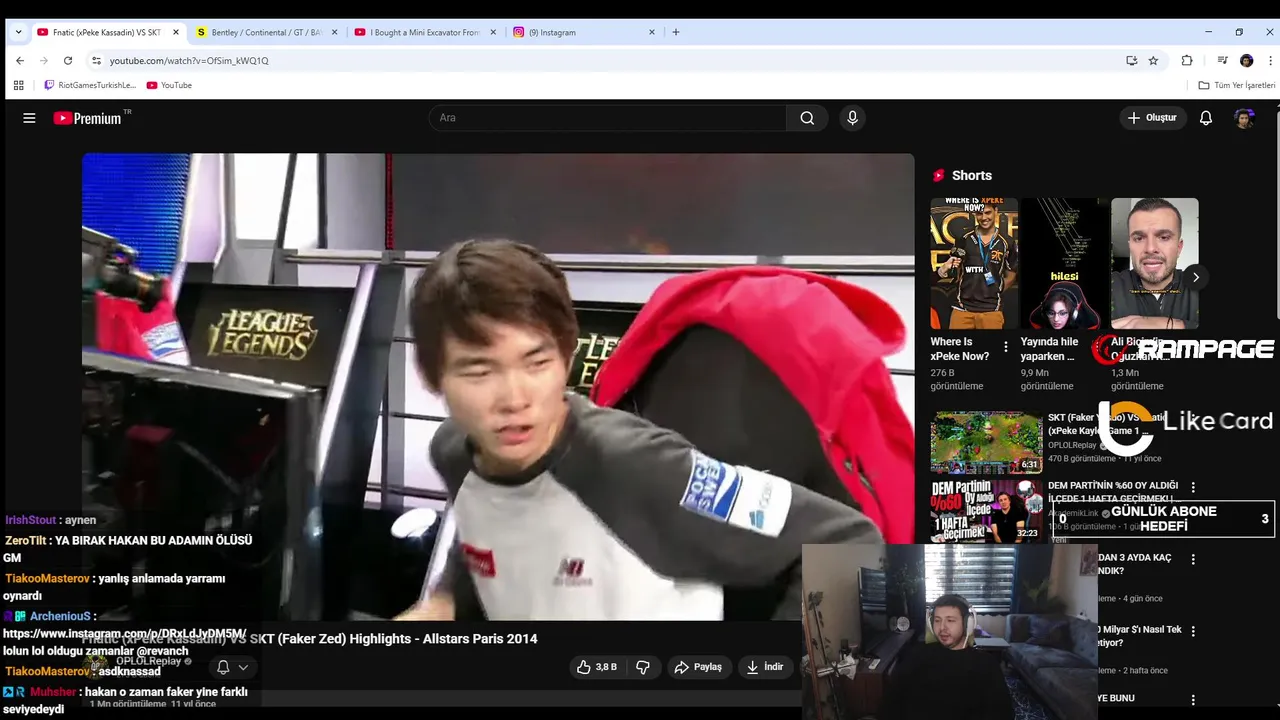Open YouTube bookmark in bookmarks bar
Viewport: 1280px width, 720px height.
click(169, 85)
